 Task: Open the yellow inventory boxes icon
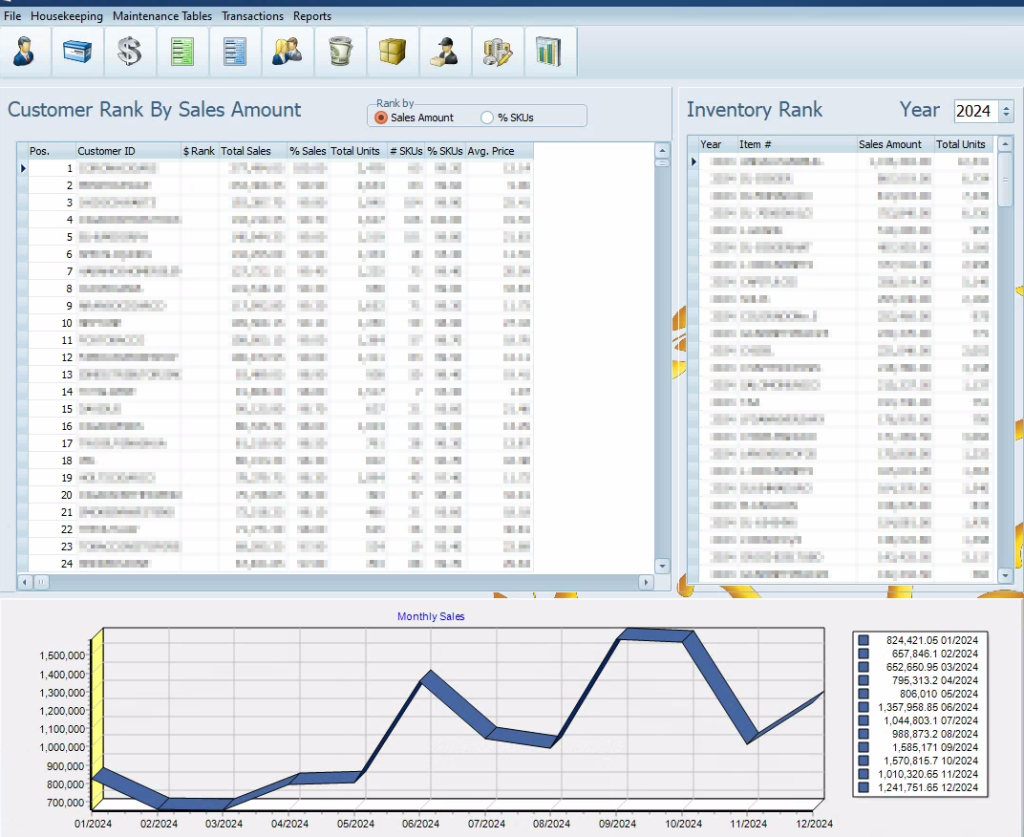(x=391, y=51)
